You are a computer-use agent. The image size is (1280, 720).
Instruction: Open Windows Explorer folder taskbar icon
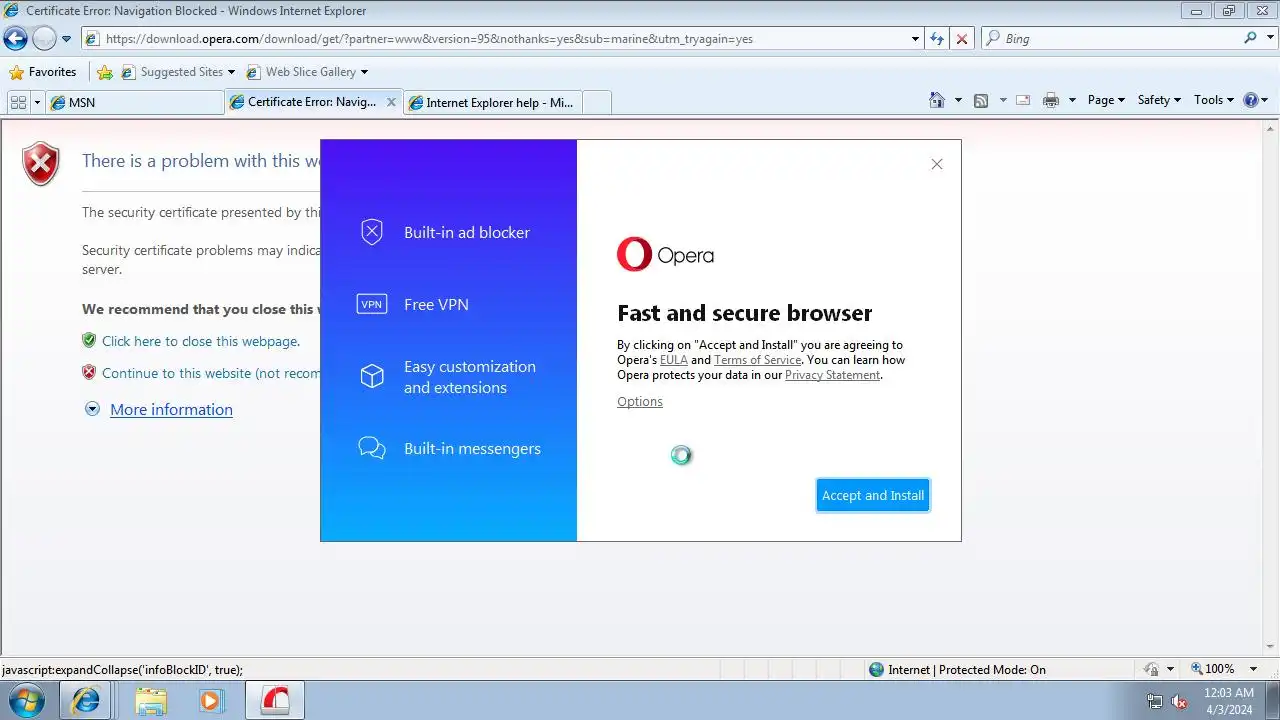pos(151,700)
